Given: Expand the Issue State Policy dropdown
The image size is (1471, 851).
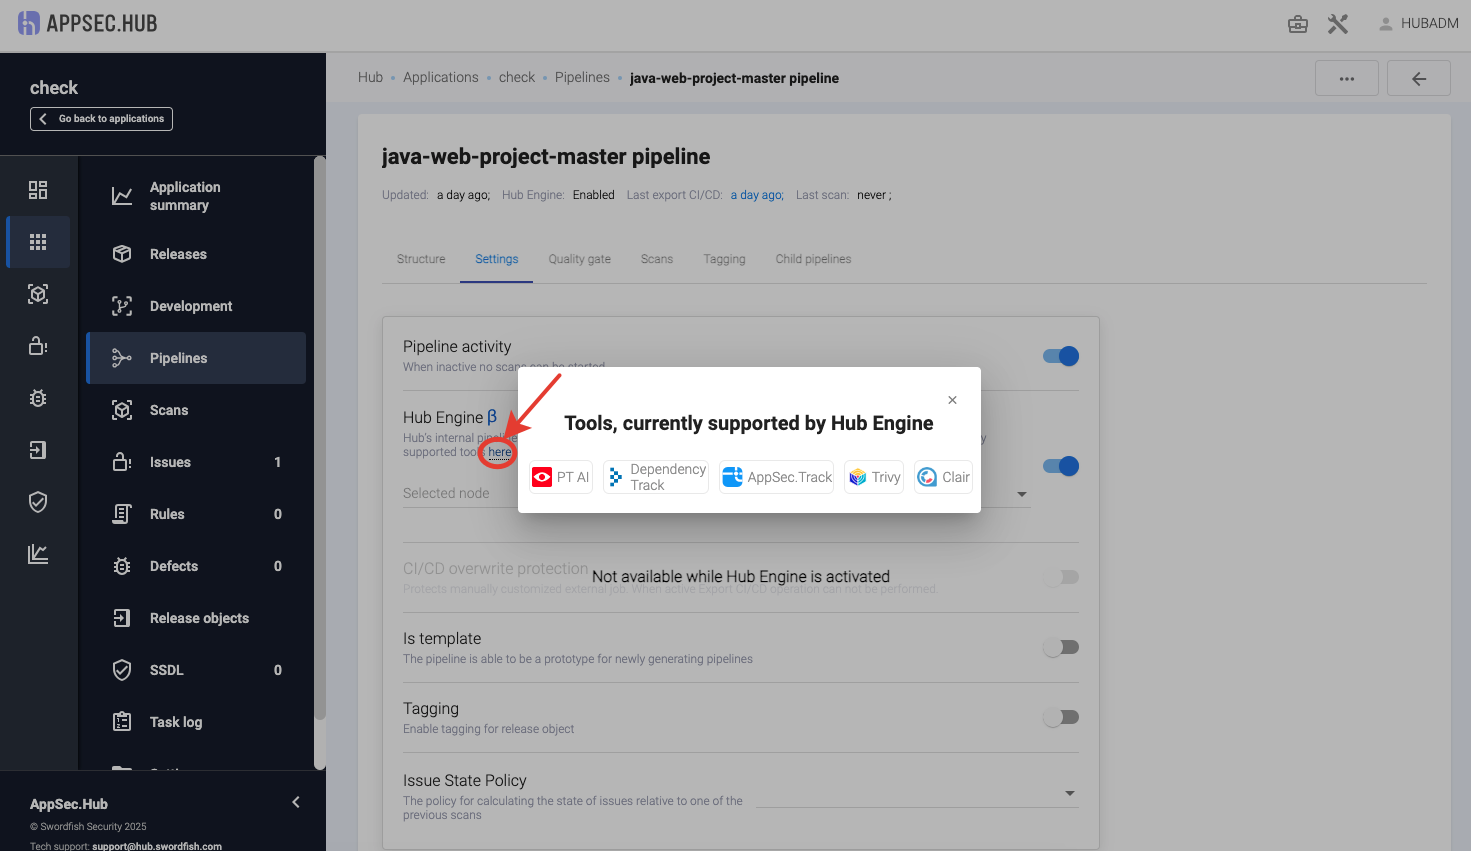Looking at the screenshot, I should coord(1070,793).
